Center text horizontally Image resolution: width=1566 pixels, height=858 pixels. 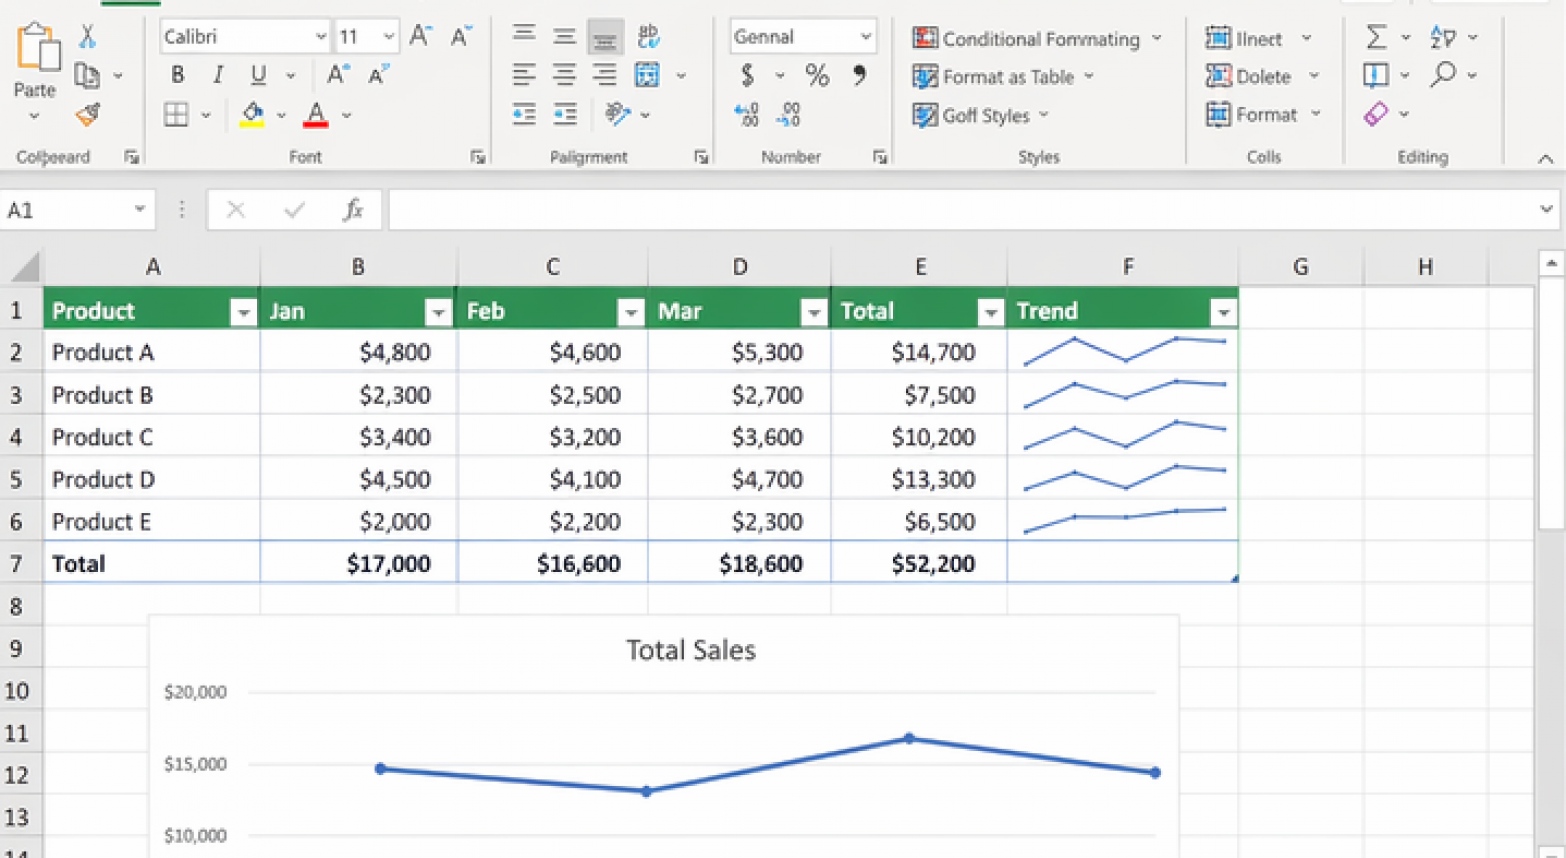point(564,75)
